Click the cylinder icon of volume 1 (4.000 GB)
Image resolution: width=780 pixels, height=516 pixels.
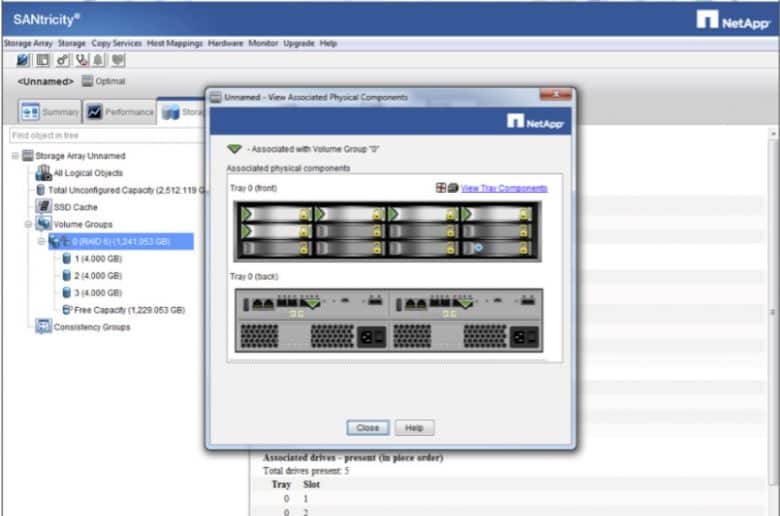click(x=67, y=258)
